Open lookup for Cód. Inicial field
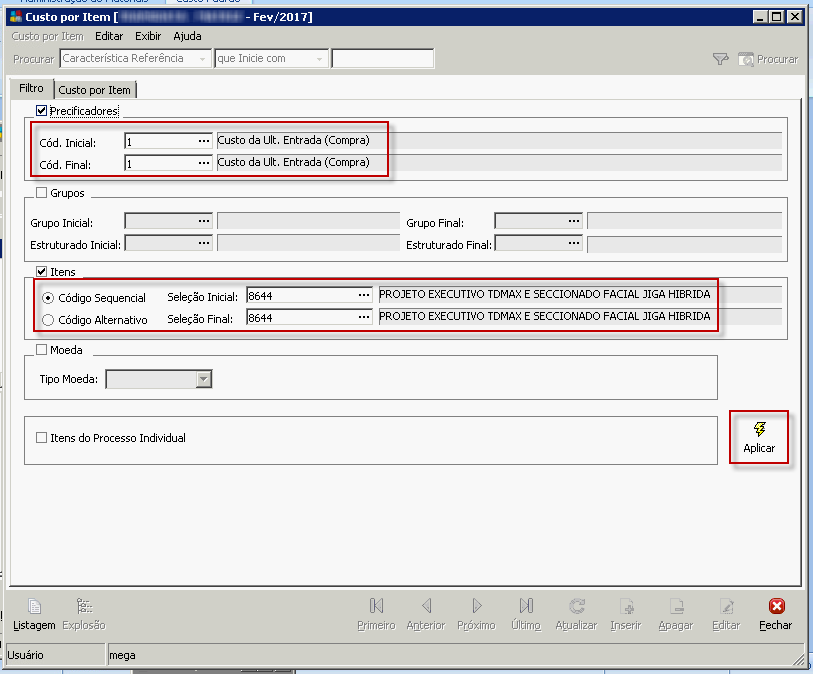Screen dimensions: 813x674 (204, 141)
